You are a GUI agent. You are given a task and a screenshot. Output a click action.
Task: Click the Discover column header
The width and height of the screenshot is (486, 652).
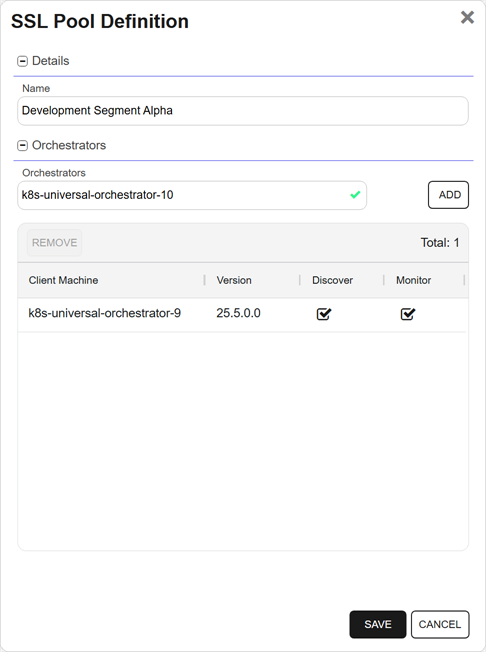332,280
